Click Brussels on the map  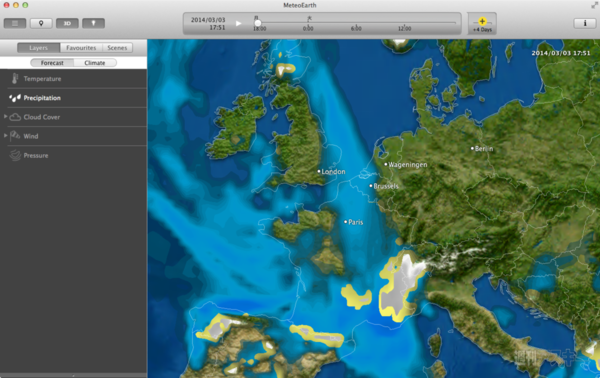click(x=384, y=186)
